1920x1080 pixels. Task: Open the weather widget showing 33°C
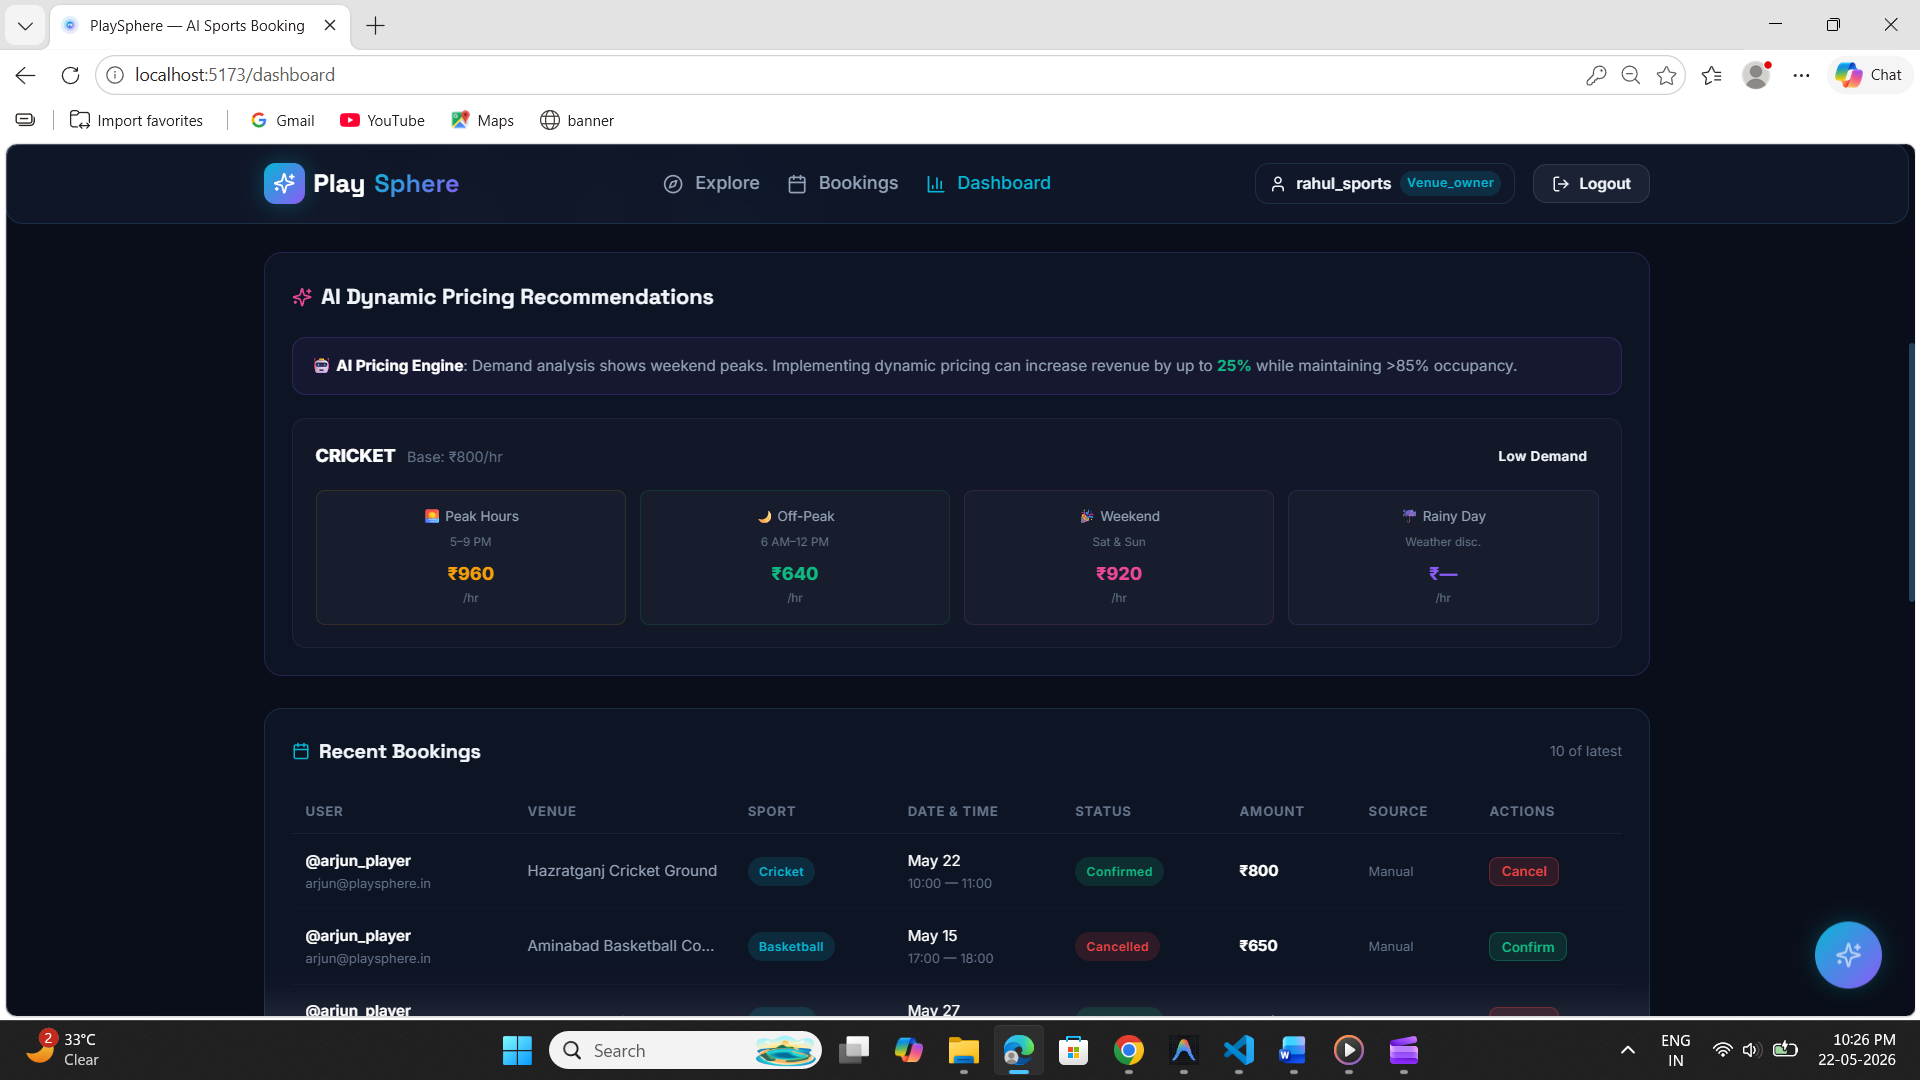[62, 1050]
